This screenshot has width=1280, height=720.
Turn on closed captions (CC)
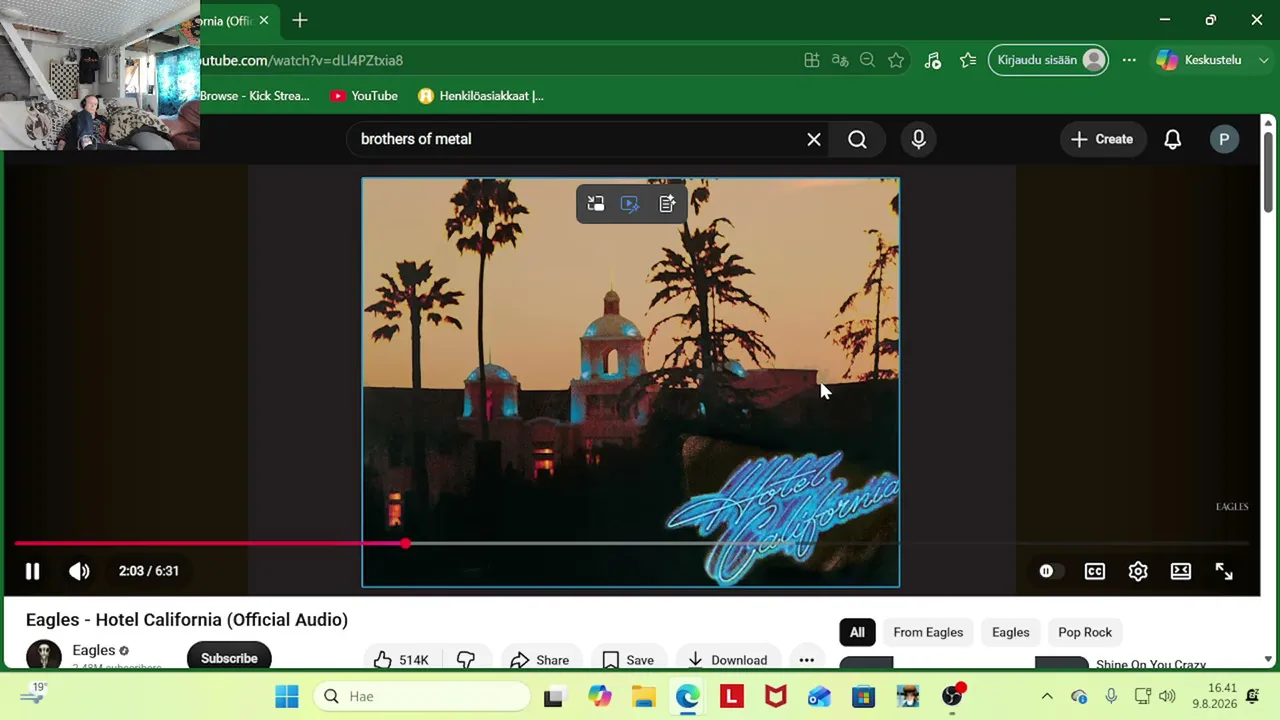coord(1095,571)
